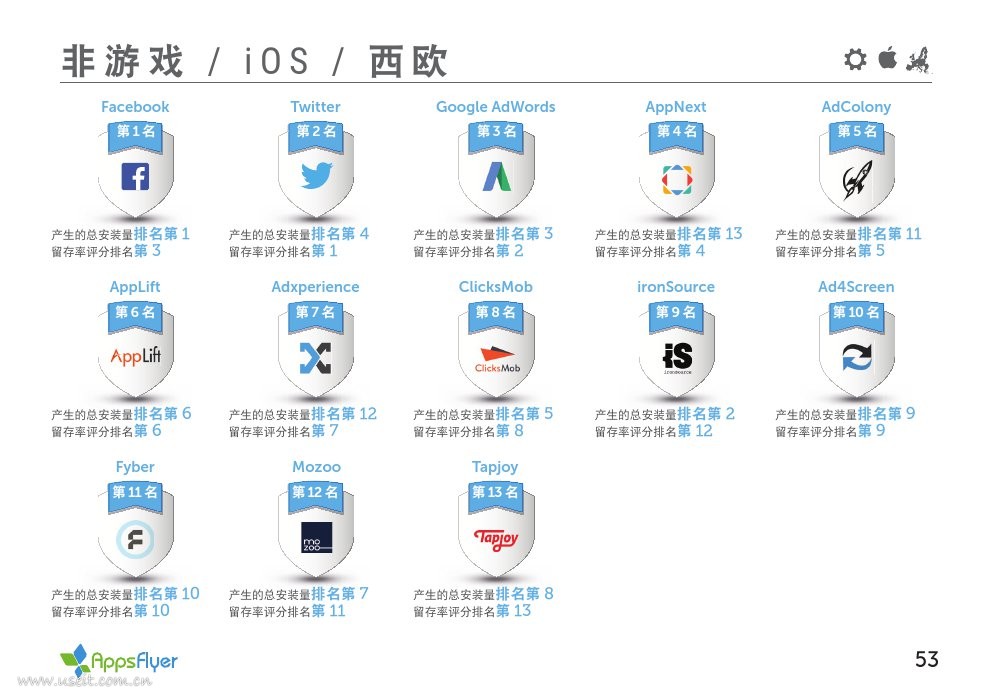Viewport: 992px width, 699px height.
Task: Click Mozoo's 留存率评分排名第 11 line
Action: tap(287, 611)
